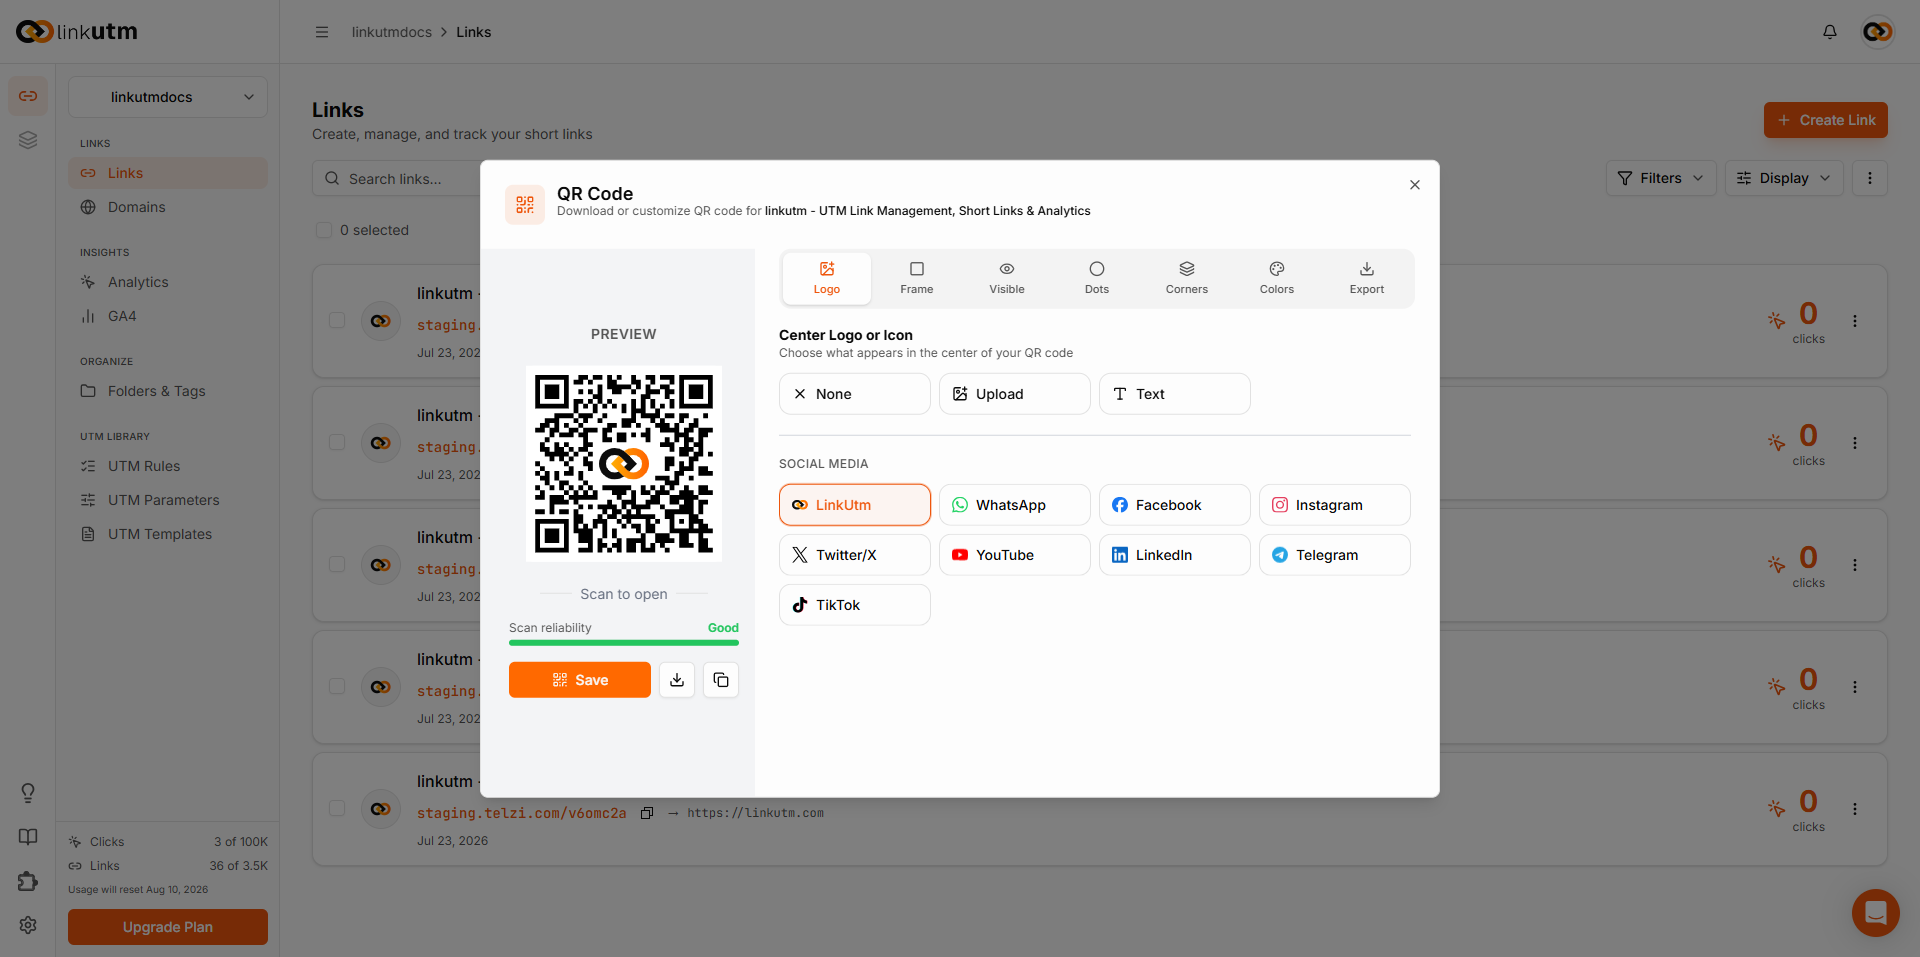Select the WhatsApp logo option
This screenshot has height=957, width=1920.
[1015, 505]
